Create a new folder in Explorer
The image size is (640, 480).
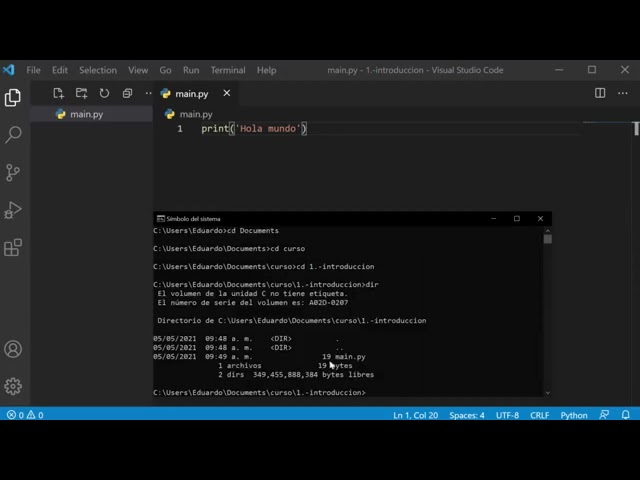pos(81,93)
